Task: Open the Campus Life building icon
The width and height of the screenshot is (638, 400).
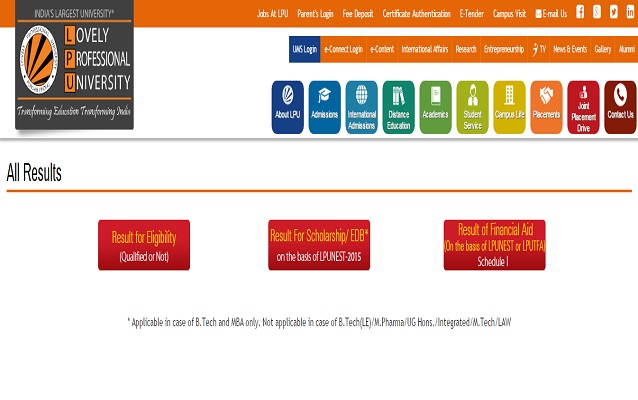Action: (x=509, y=107)
